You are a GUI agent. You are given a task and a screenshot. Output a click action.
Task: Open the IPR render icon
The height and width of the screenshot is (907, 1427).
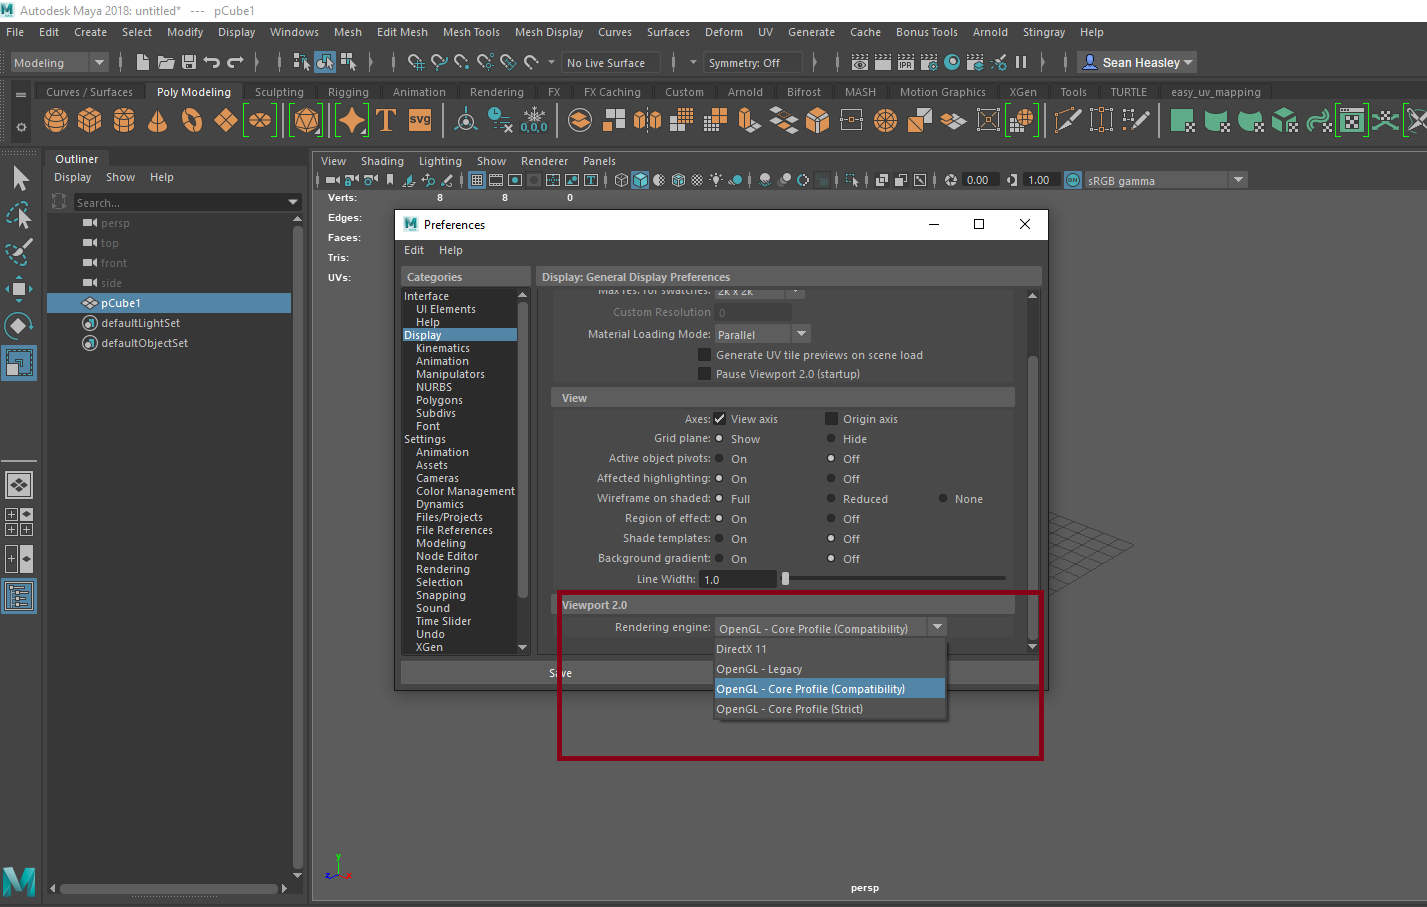[906, 63]
